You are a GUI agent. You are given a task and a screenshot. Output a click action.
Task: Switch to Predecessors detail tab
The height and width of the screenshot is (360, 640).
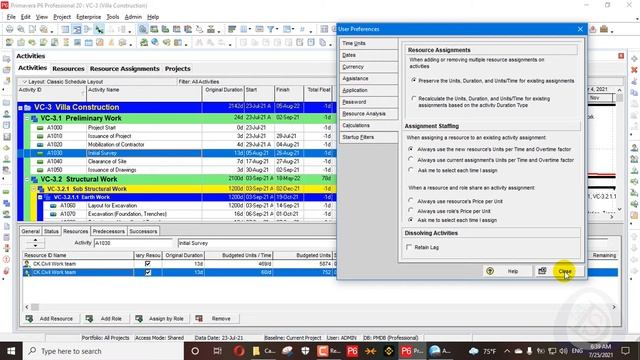pyautogui.click(x=109, y=231)
